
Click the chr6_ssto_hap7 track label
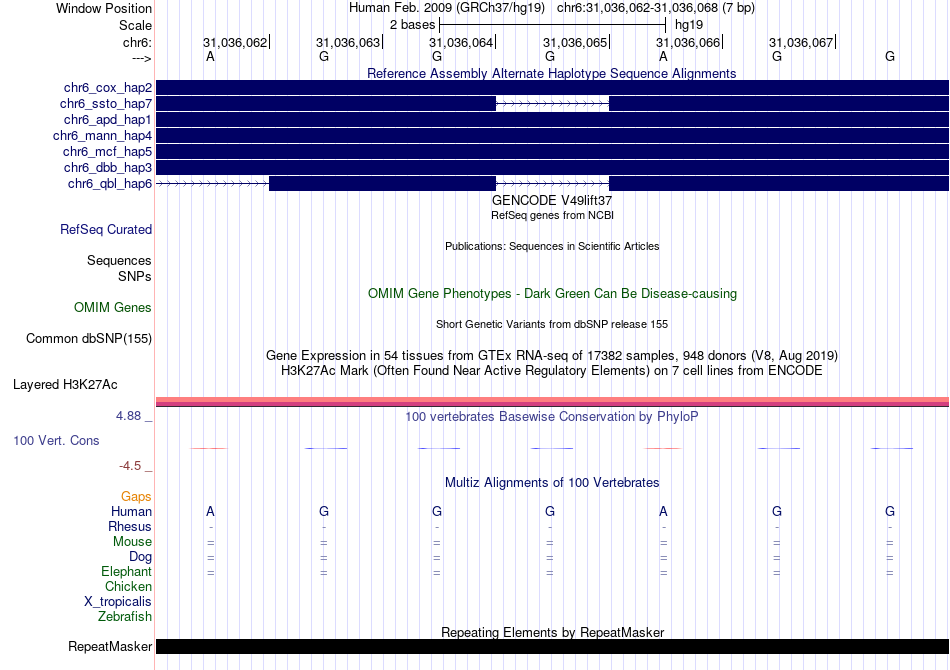(x=106, y=104)
